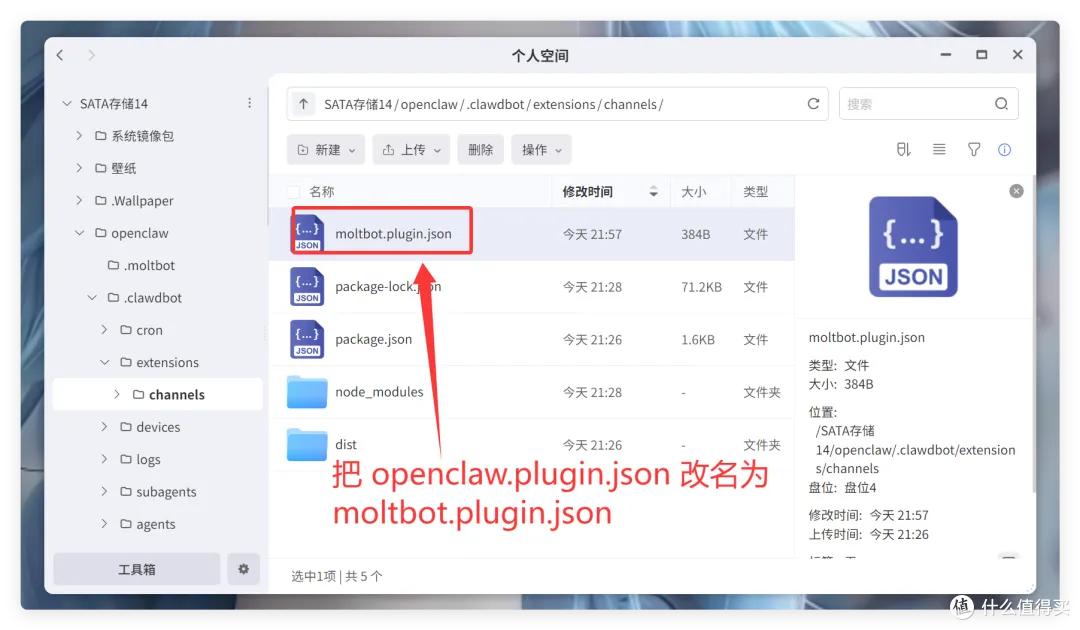Open the filter funnel icon
This screenshot has width=1080, height=630.
(974, 149)
